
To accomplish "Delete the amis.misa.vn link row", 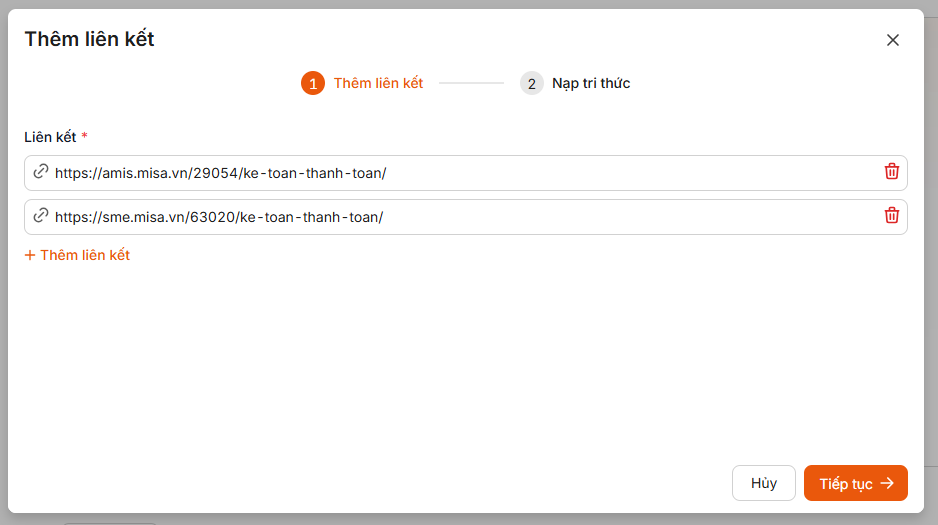I will (891, 172).
